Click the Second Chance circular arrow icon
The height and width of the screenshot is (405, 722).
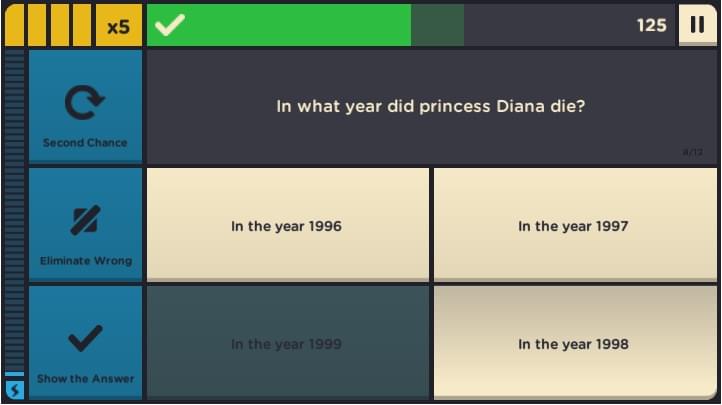pyautogui.click(x=85, y=102)
